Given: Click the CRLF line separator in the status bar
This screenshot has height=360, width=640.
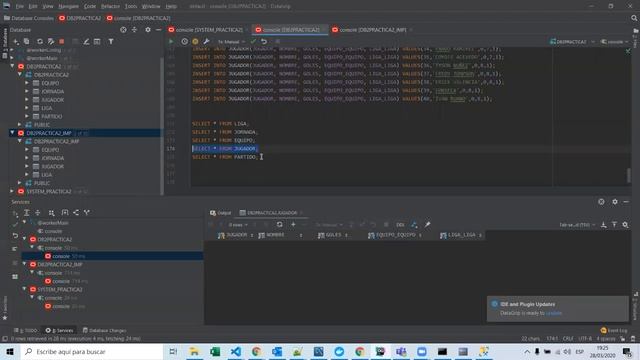Looking at the screenshot, I should click(x=568, y=339).
